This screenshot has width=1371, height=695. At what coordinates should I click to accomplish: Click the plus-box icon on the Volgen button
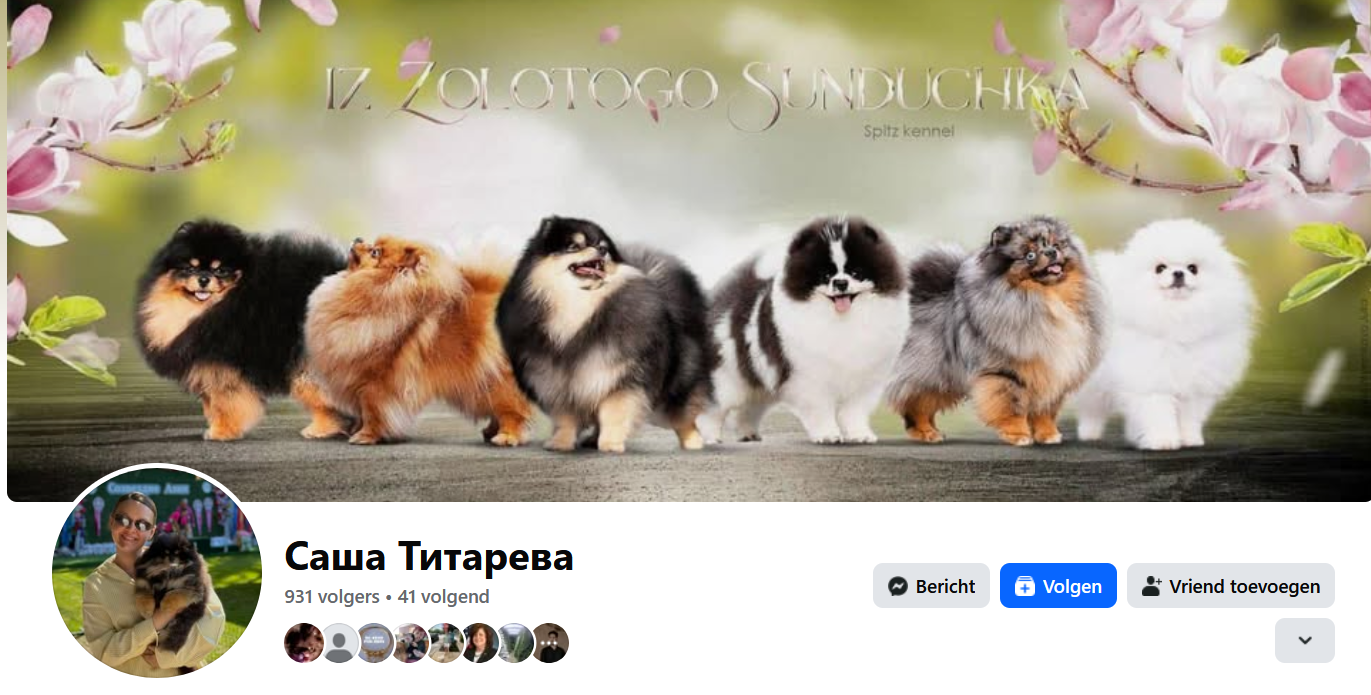point(1025,586)
